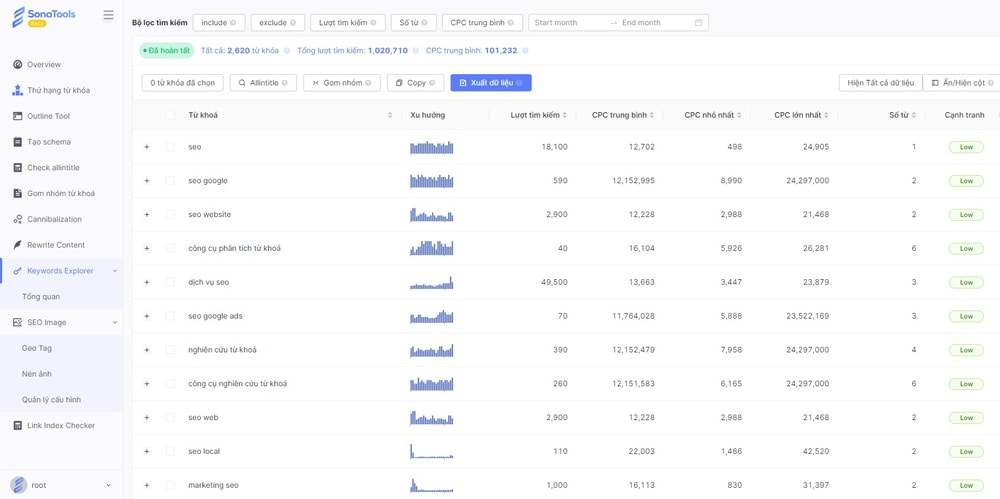This screenshot has height=499, width=1000.
Task: Expand the seo local row
Action: tap(147, 451)
